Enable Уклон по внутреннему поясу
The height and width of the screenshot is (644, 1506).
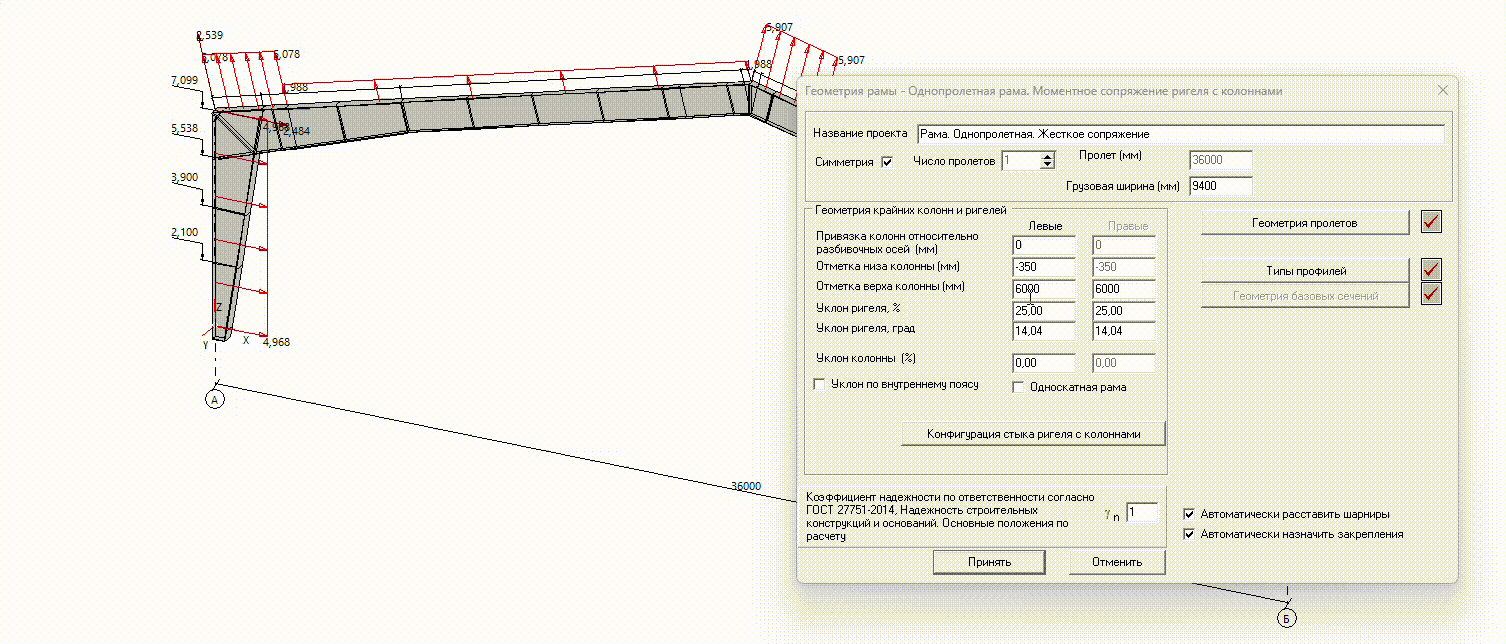coord(820,384)
